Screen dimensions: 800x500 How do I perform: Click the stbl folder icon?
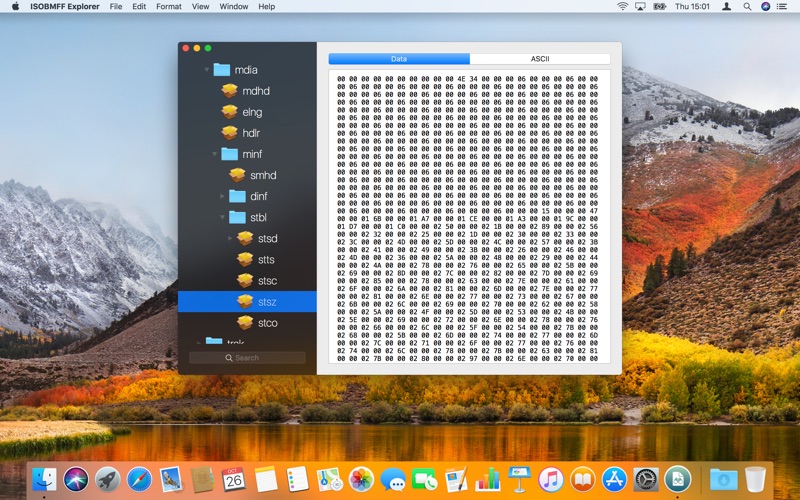[x=237, y=217]
